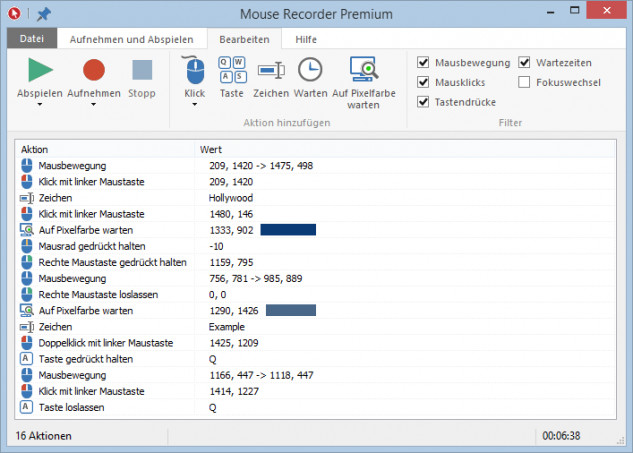Minimize the Mouse Recorder Premium window
Viewport: 633px width, 453px height.
[x=550, y=13]
